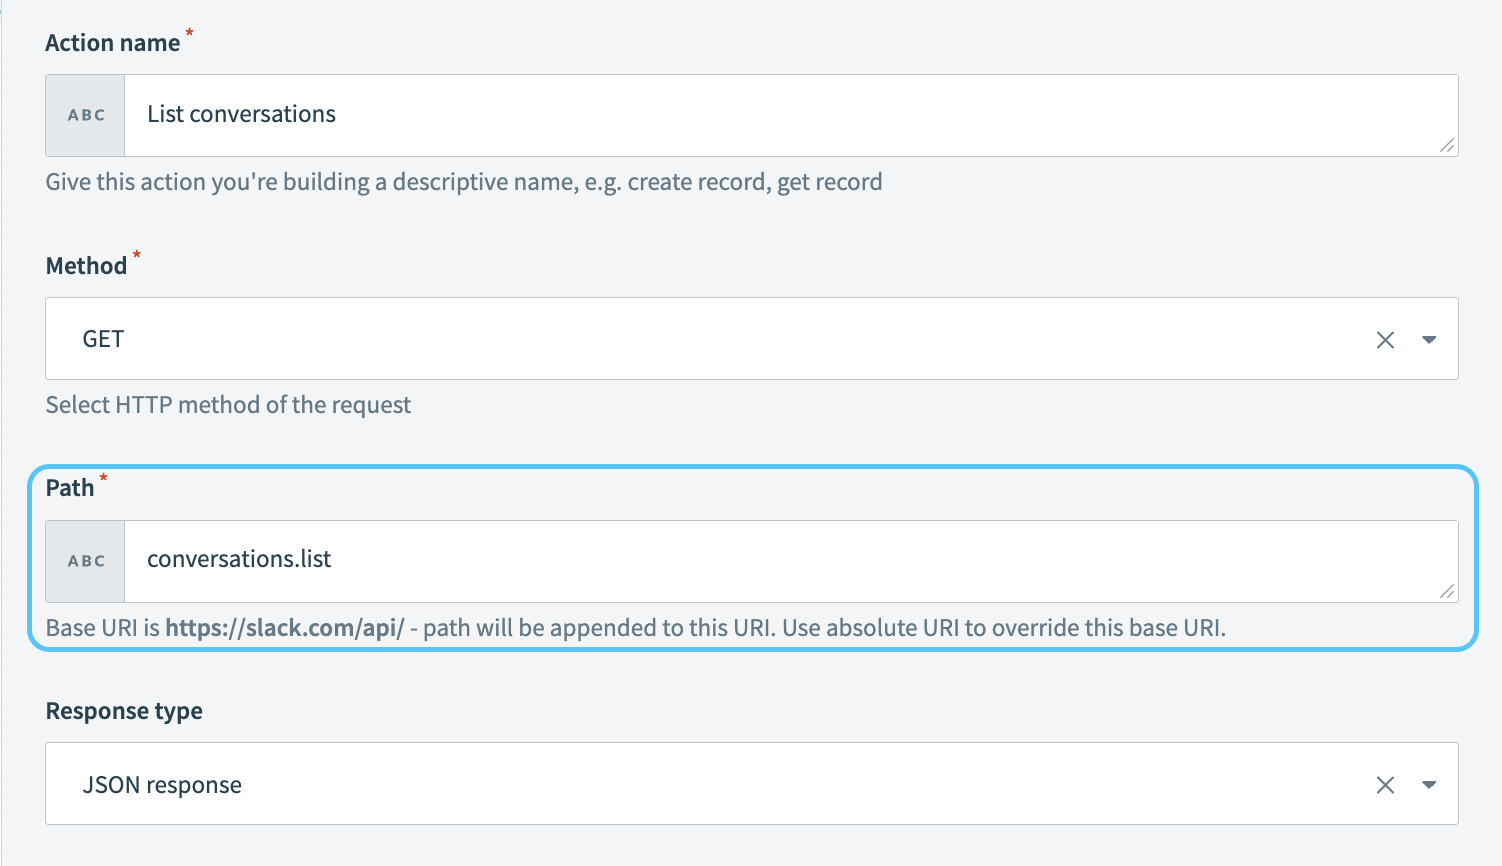Open the Response type dropdown
Screen dimensions: 1502x866
tap(1430, 785)
